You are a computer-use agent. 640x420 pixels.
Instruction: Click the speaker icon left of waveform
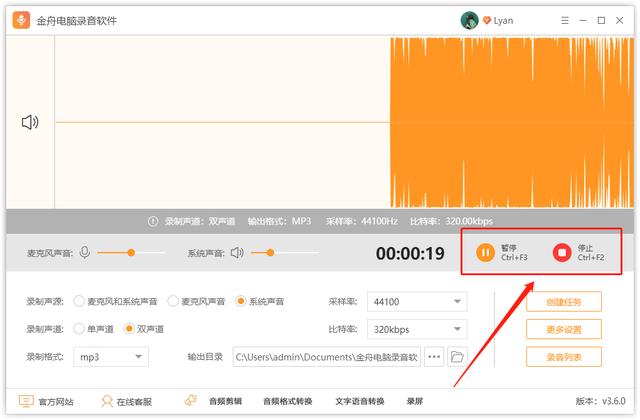(30, 122)
